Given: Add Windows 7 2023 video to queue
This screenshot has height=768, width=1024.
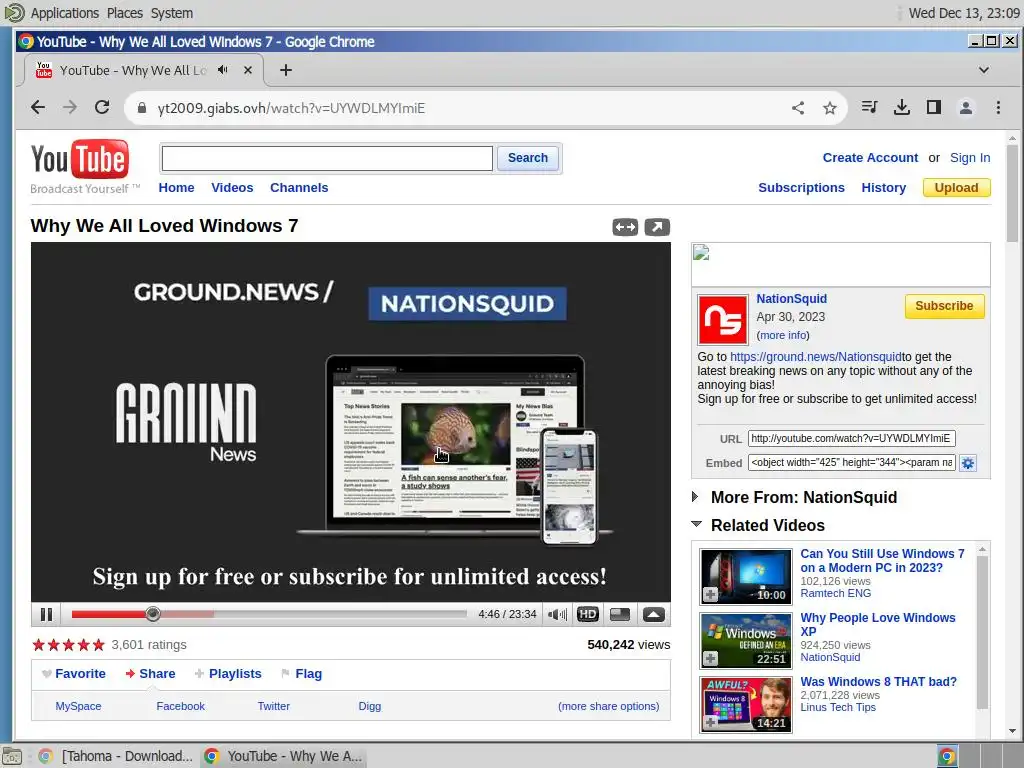Looking at the screenshot, I should pos(711,594).
